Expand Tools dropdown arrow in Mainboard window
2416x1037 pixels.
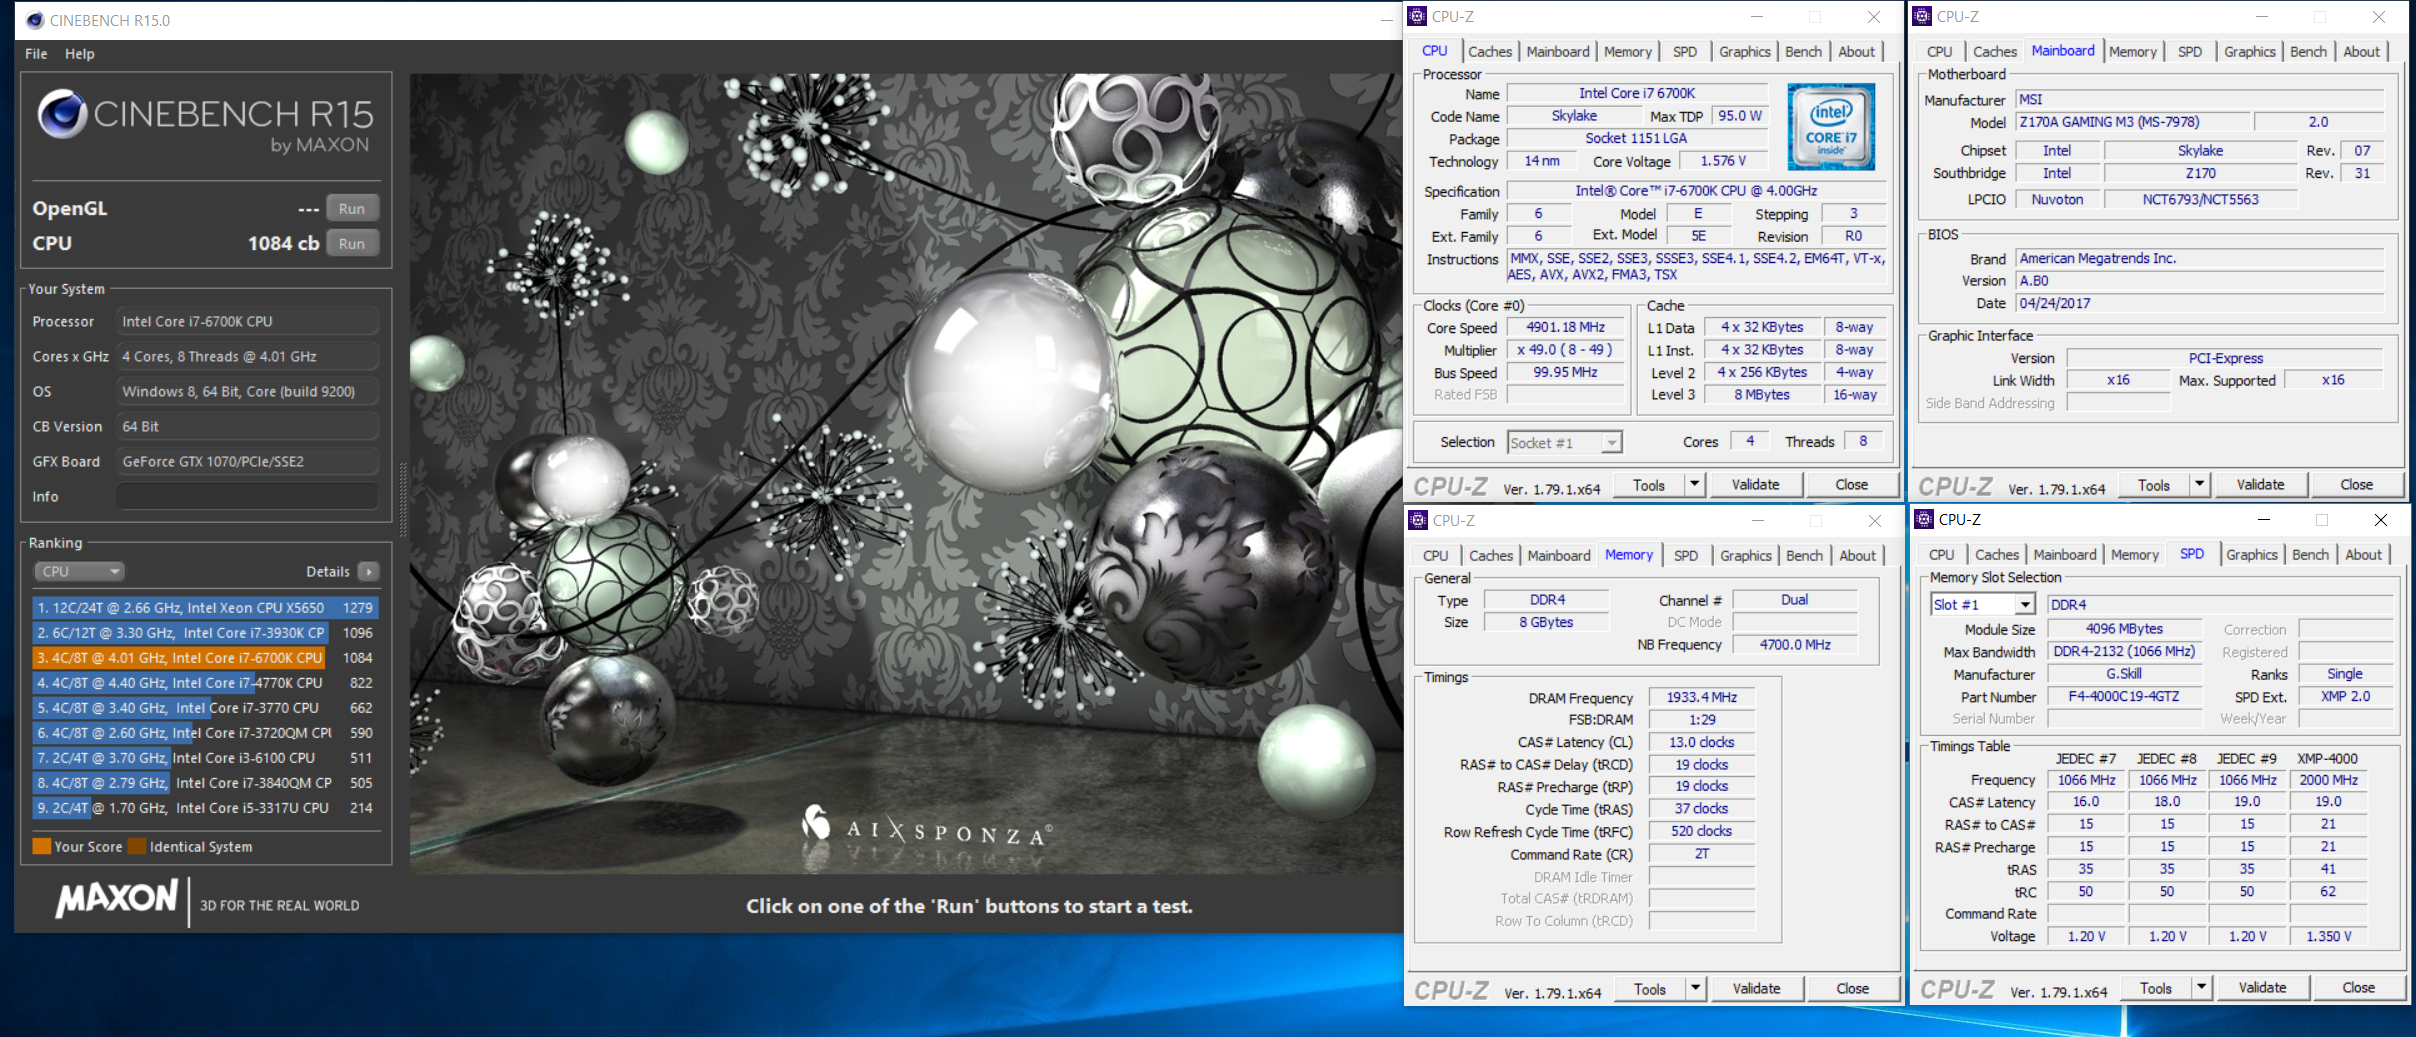(x=2199, y=485)
